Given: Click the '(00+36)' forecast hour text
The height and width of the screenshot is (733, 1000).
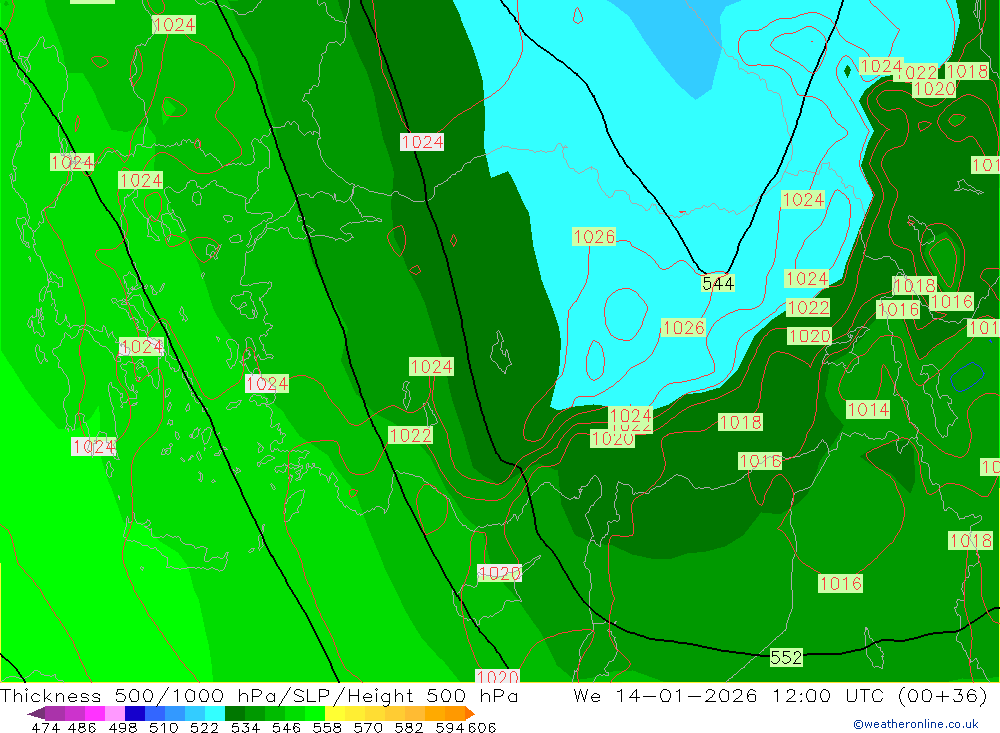Looking at the screenshot, I should click(943, 695).
